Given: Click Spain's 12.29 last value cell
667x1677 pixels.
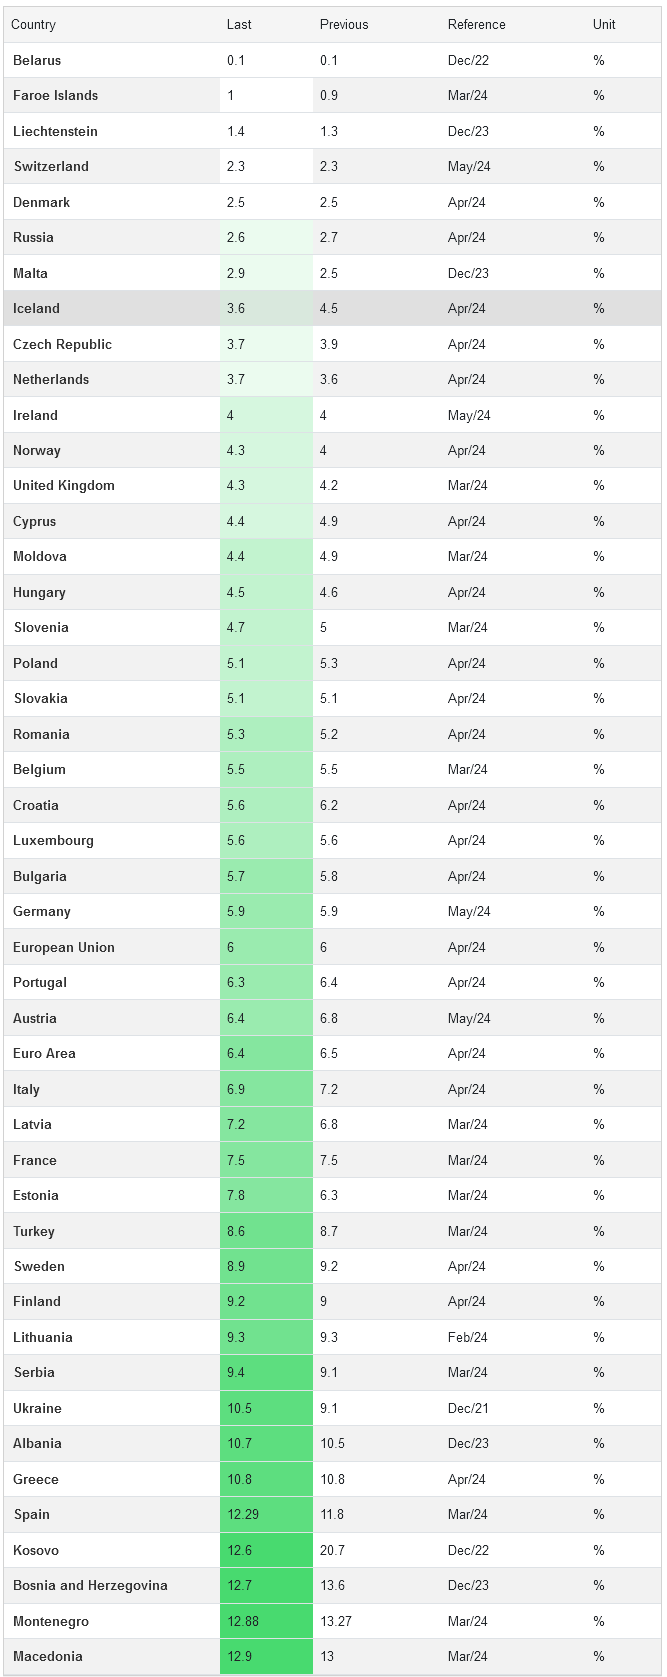Looking at the screenshot, I should [243, 1515].
